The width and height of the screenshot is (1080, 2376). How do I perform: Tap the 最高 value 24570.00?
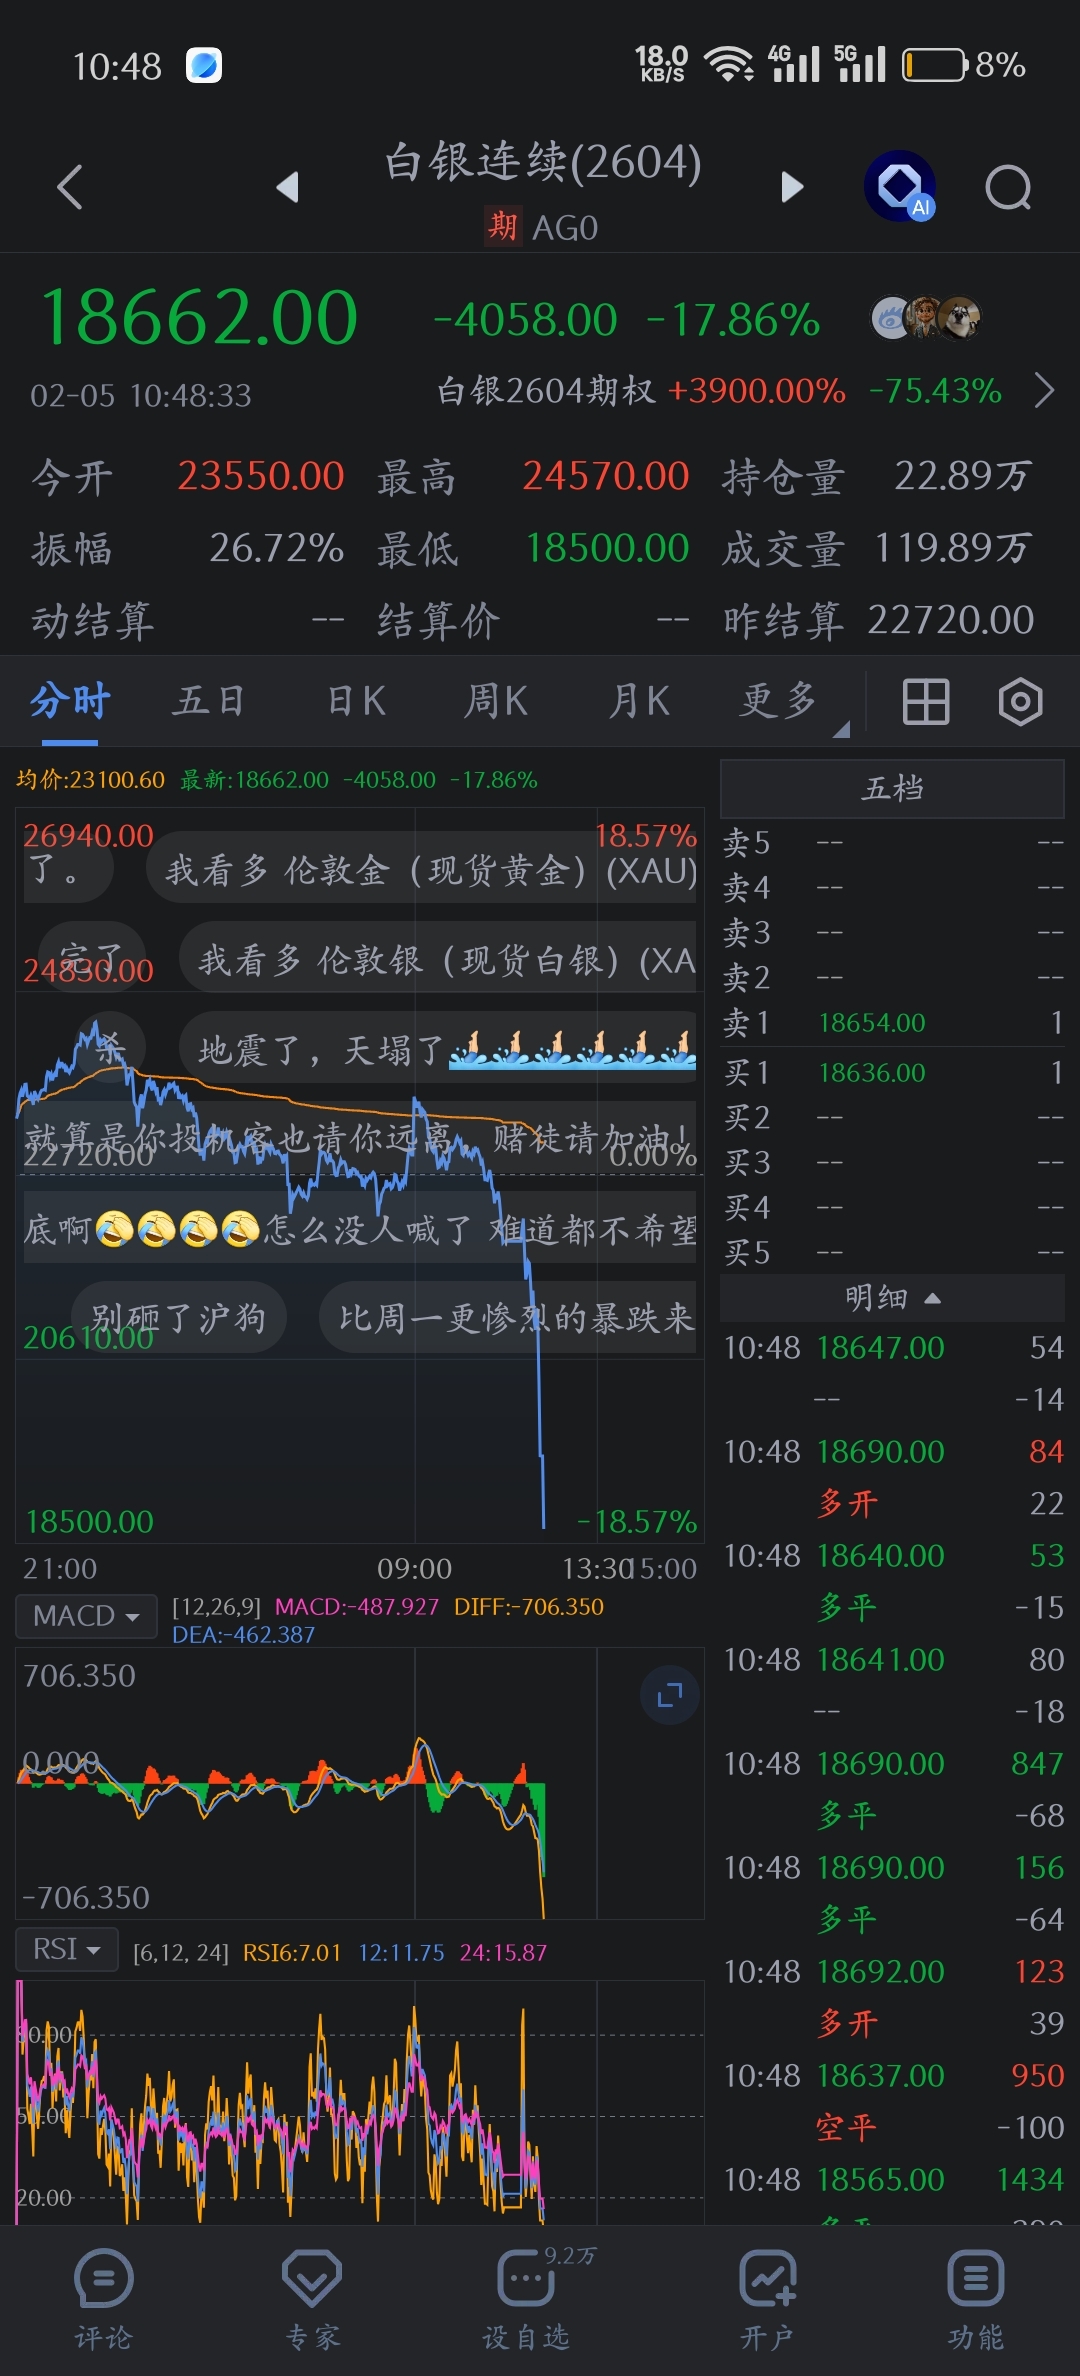tap(605, 476)
